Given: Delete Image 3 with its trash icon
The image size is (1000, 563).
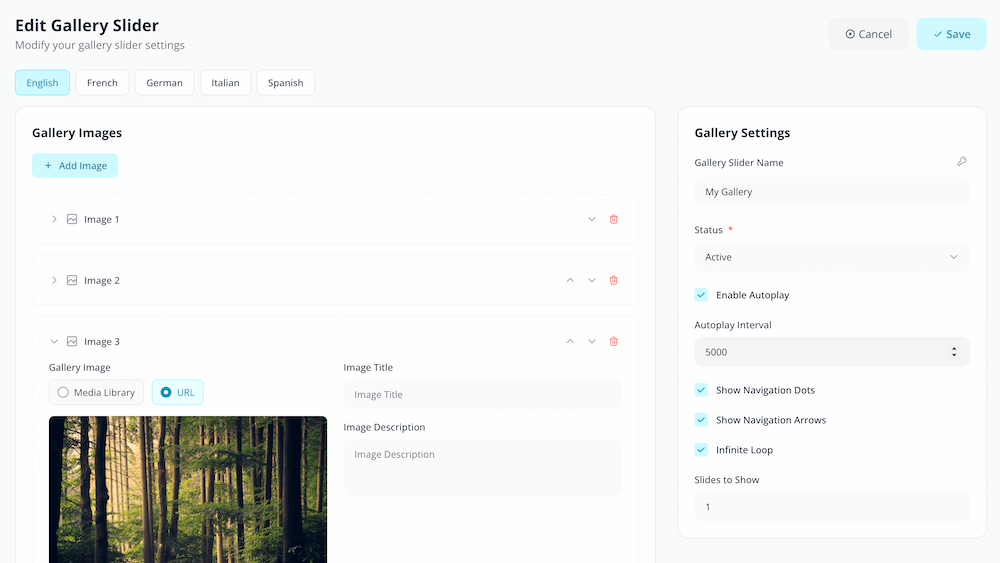Looking at the screenshot, I should pyautogui.click(x=614, y=342).
